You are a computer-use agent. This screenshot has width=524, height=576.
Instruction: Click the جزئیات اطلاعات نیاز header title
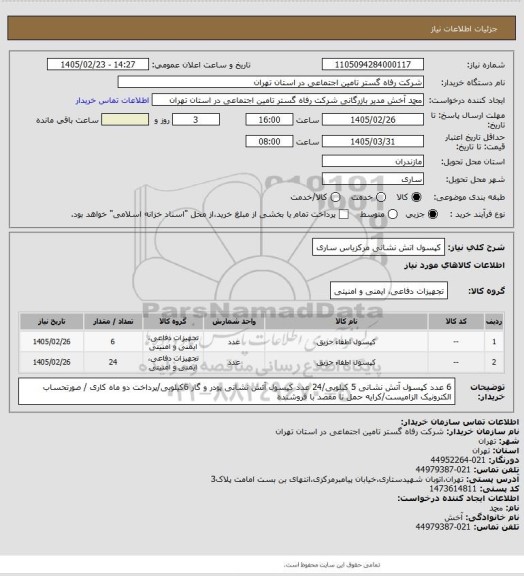(x=464, y=29)
